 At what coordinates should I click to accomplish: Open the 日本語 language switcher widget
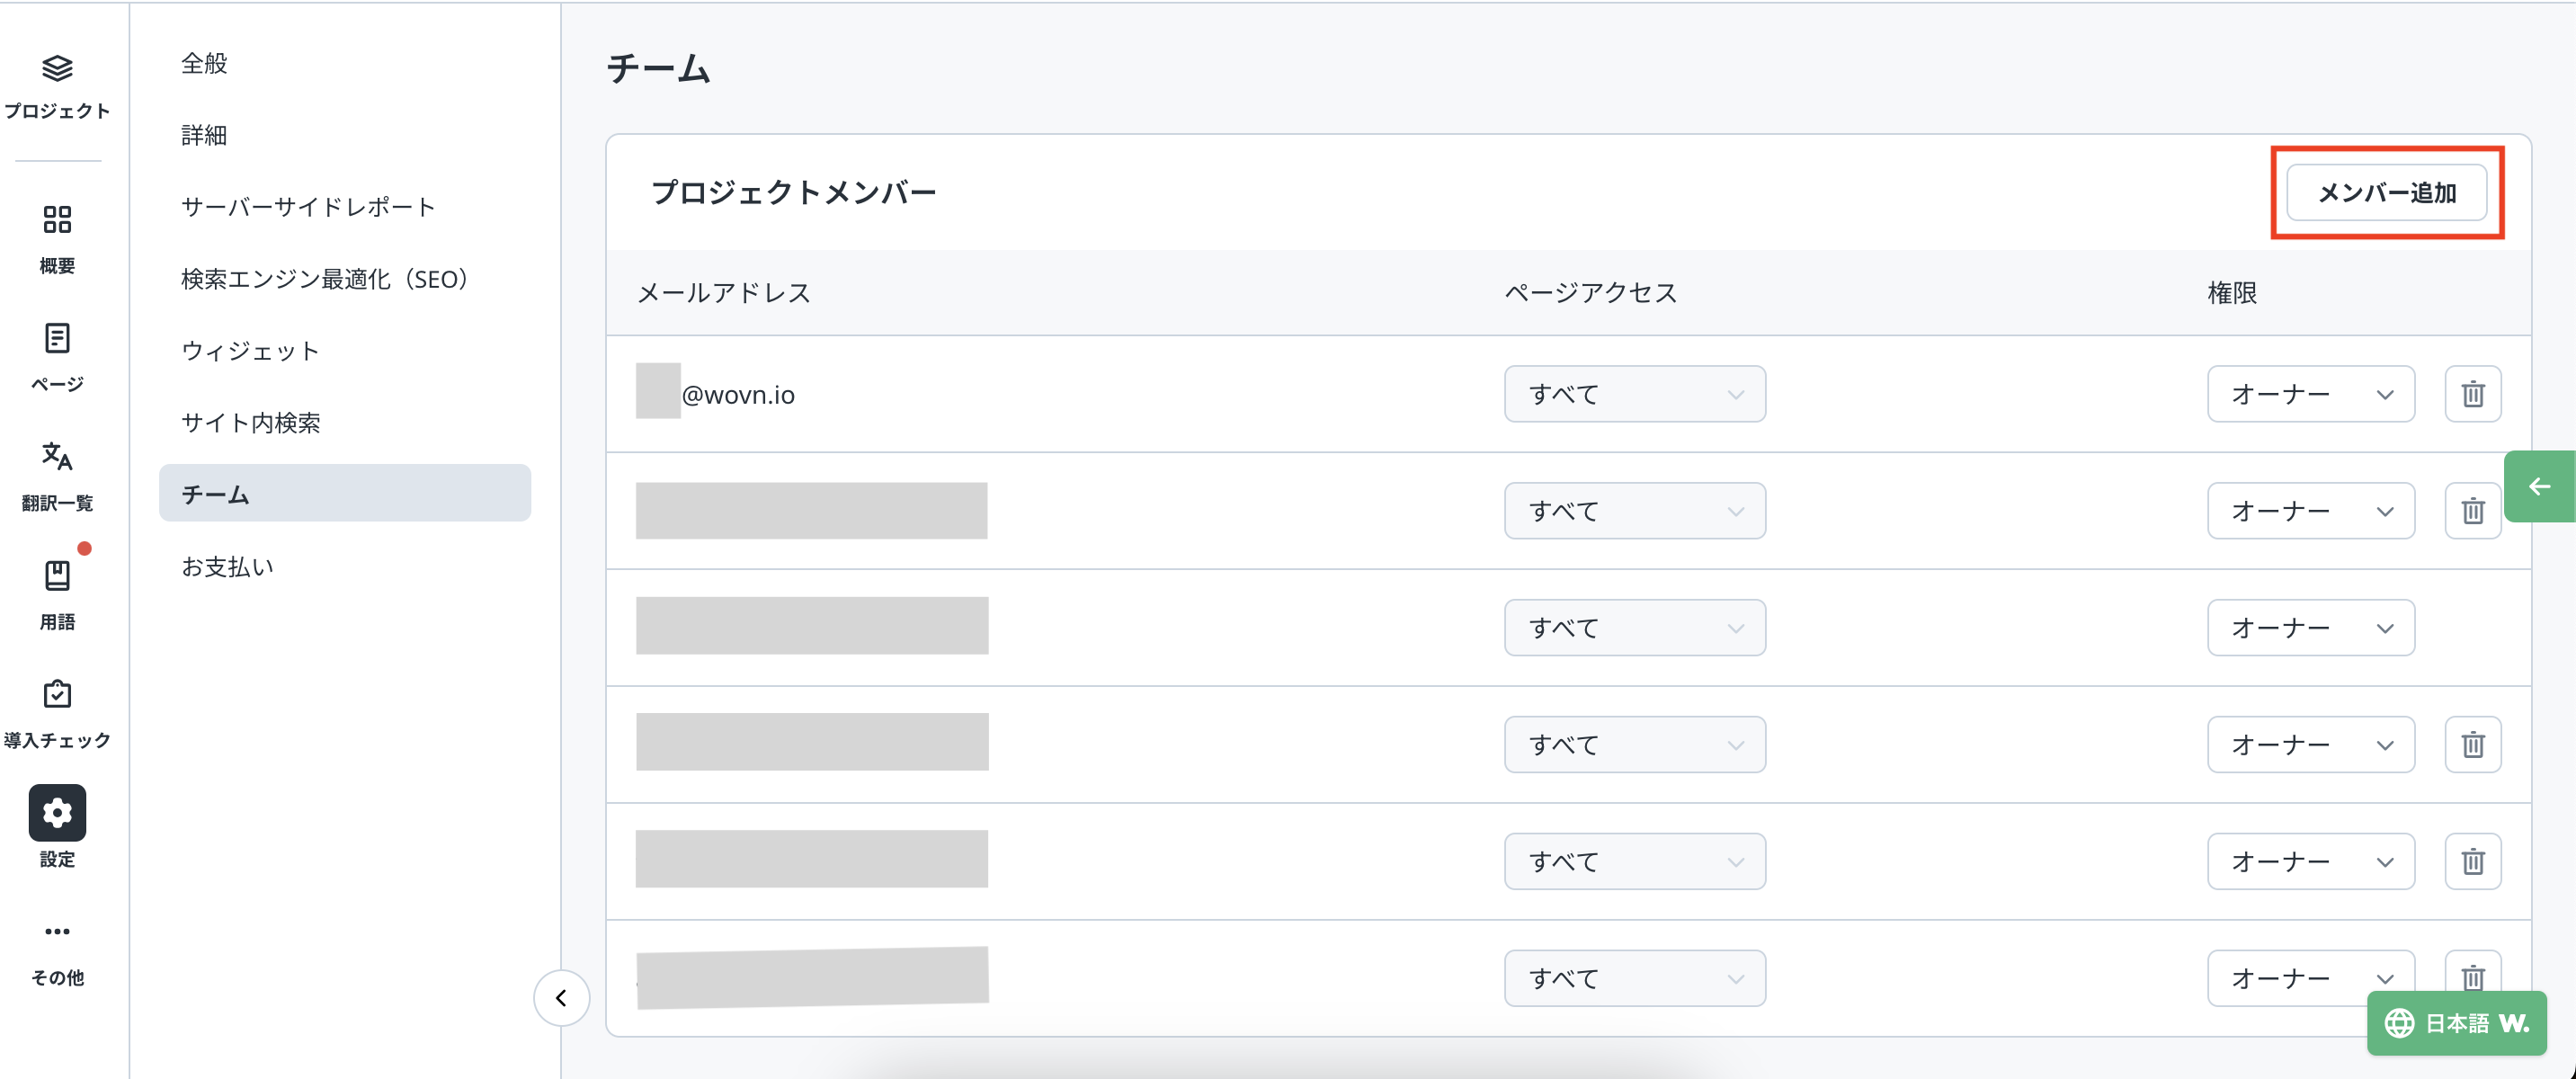coord(2456,1023)
